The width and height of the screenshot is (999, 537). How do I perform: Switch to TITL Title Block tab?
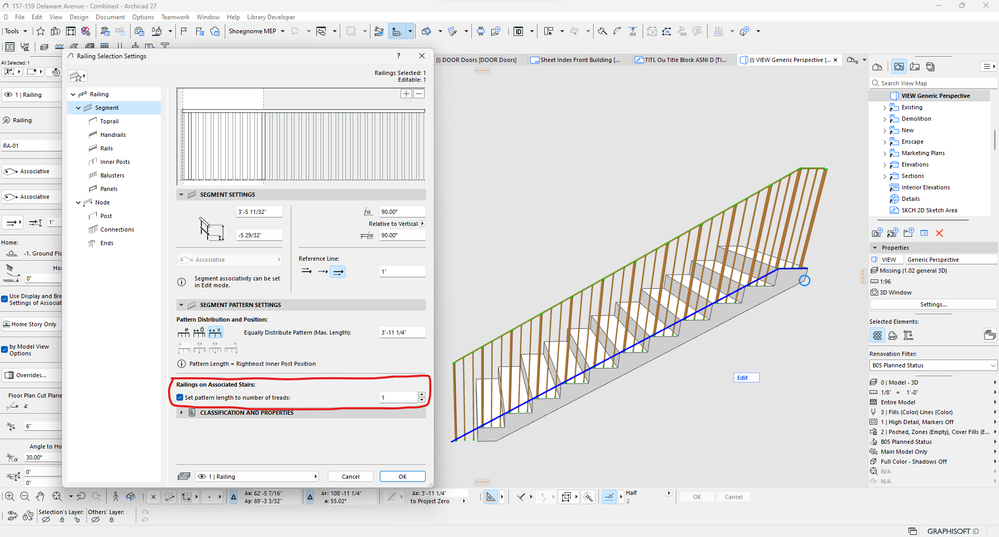point(685,60)
